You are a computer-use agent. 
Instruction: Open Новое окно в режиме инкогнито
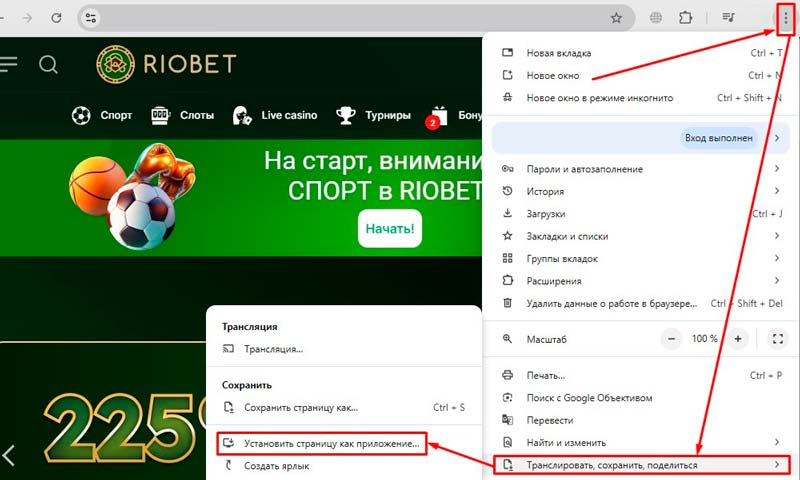pos(642,98)
